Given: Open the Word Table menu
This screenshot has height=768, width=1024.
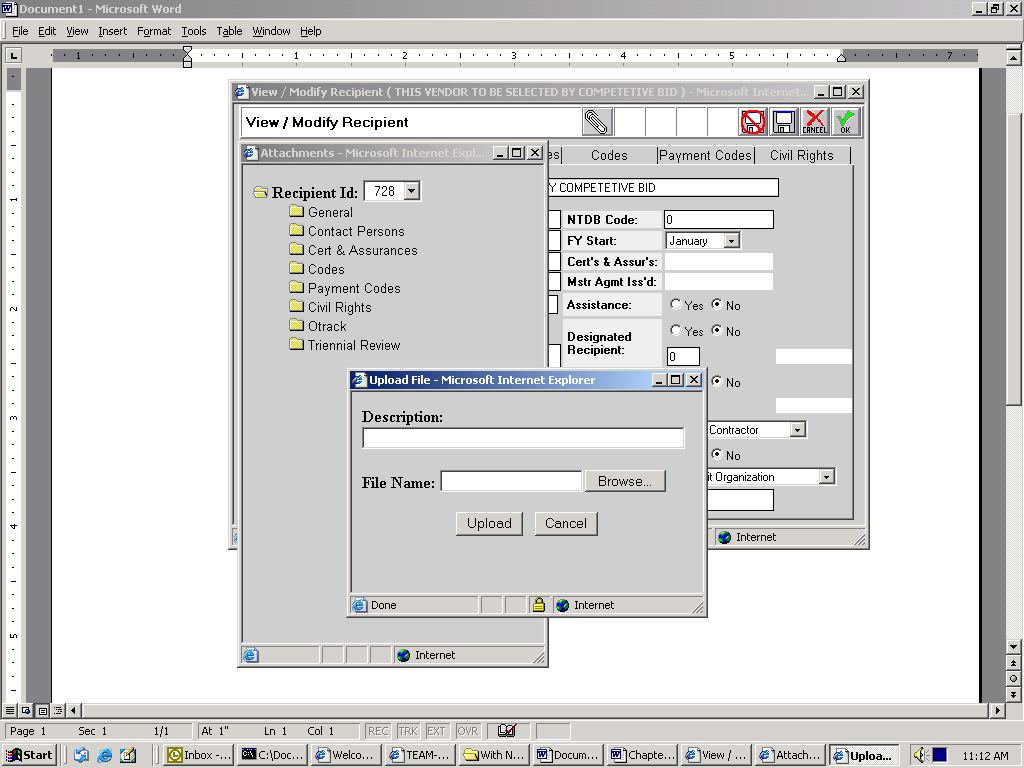Looking at the screenshot, I should coord(229,31).
